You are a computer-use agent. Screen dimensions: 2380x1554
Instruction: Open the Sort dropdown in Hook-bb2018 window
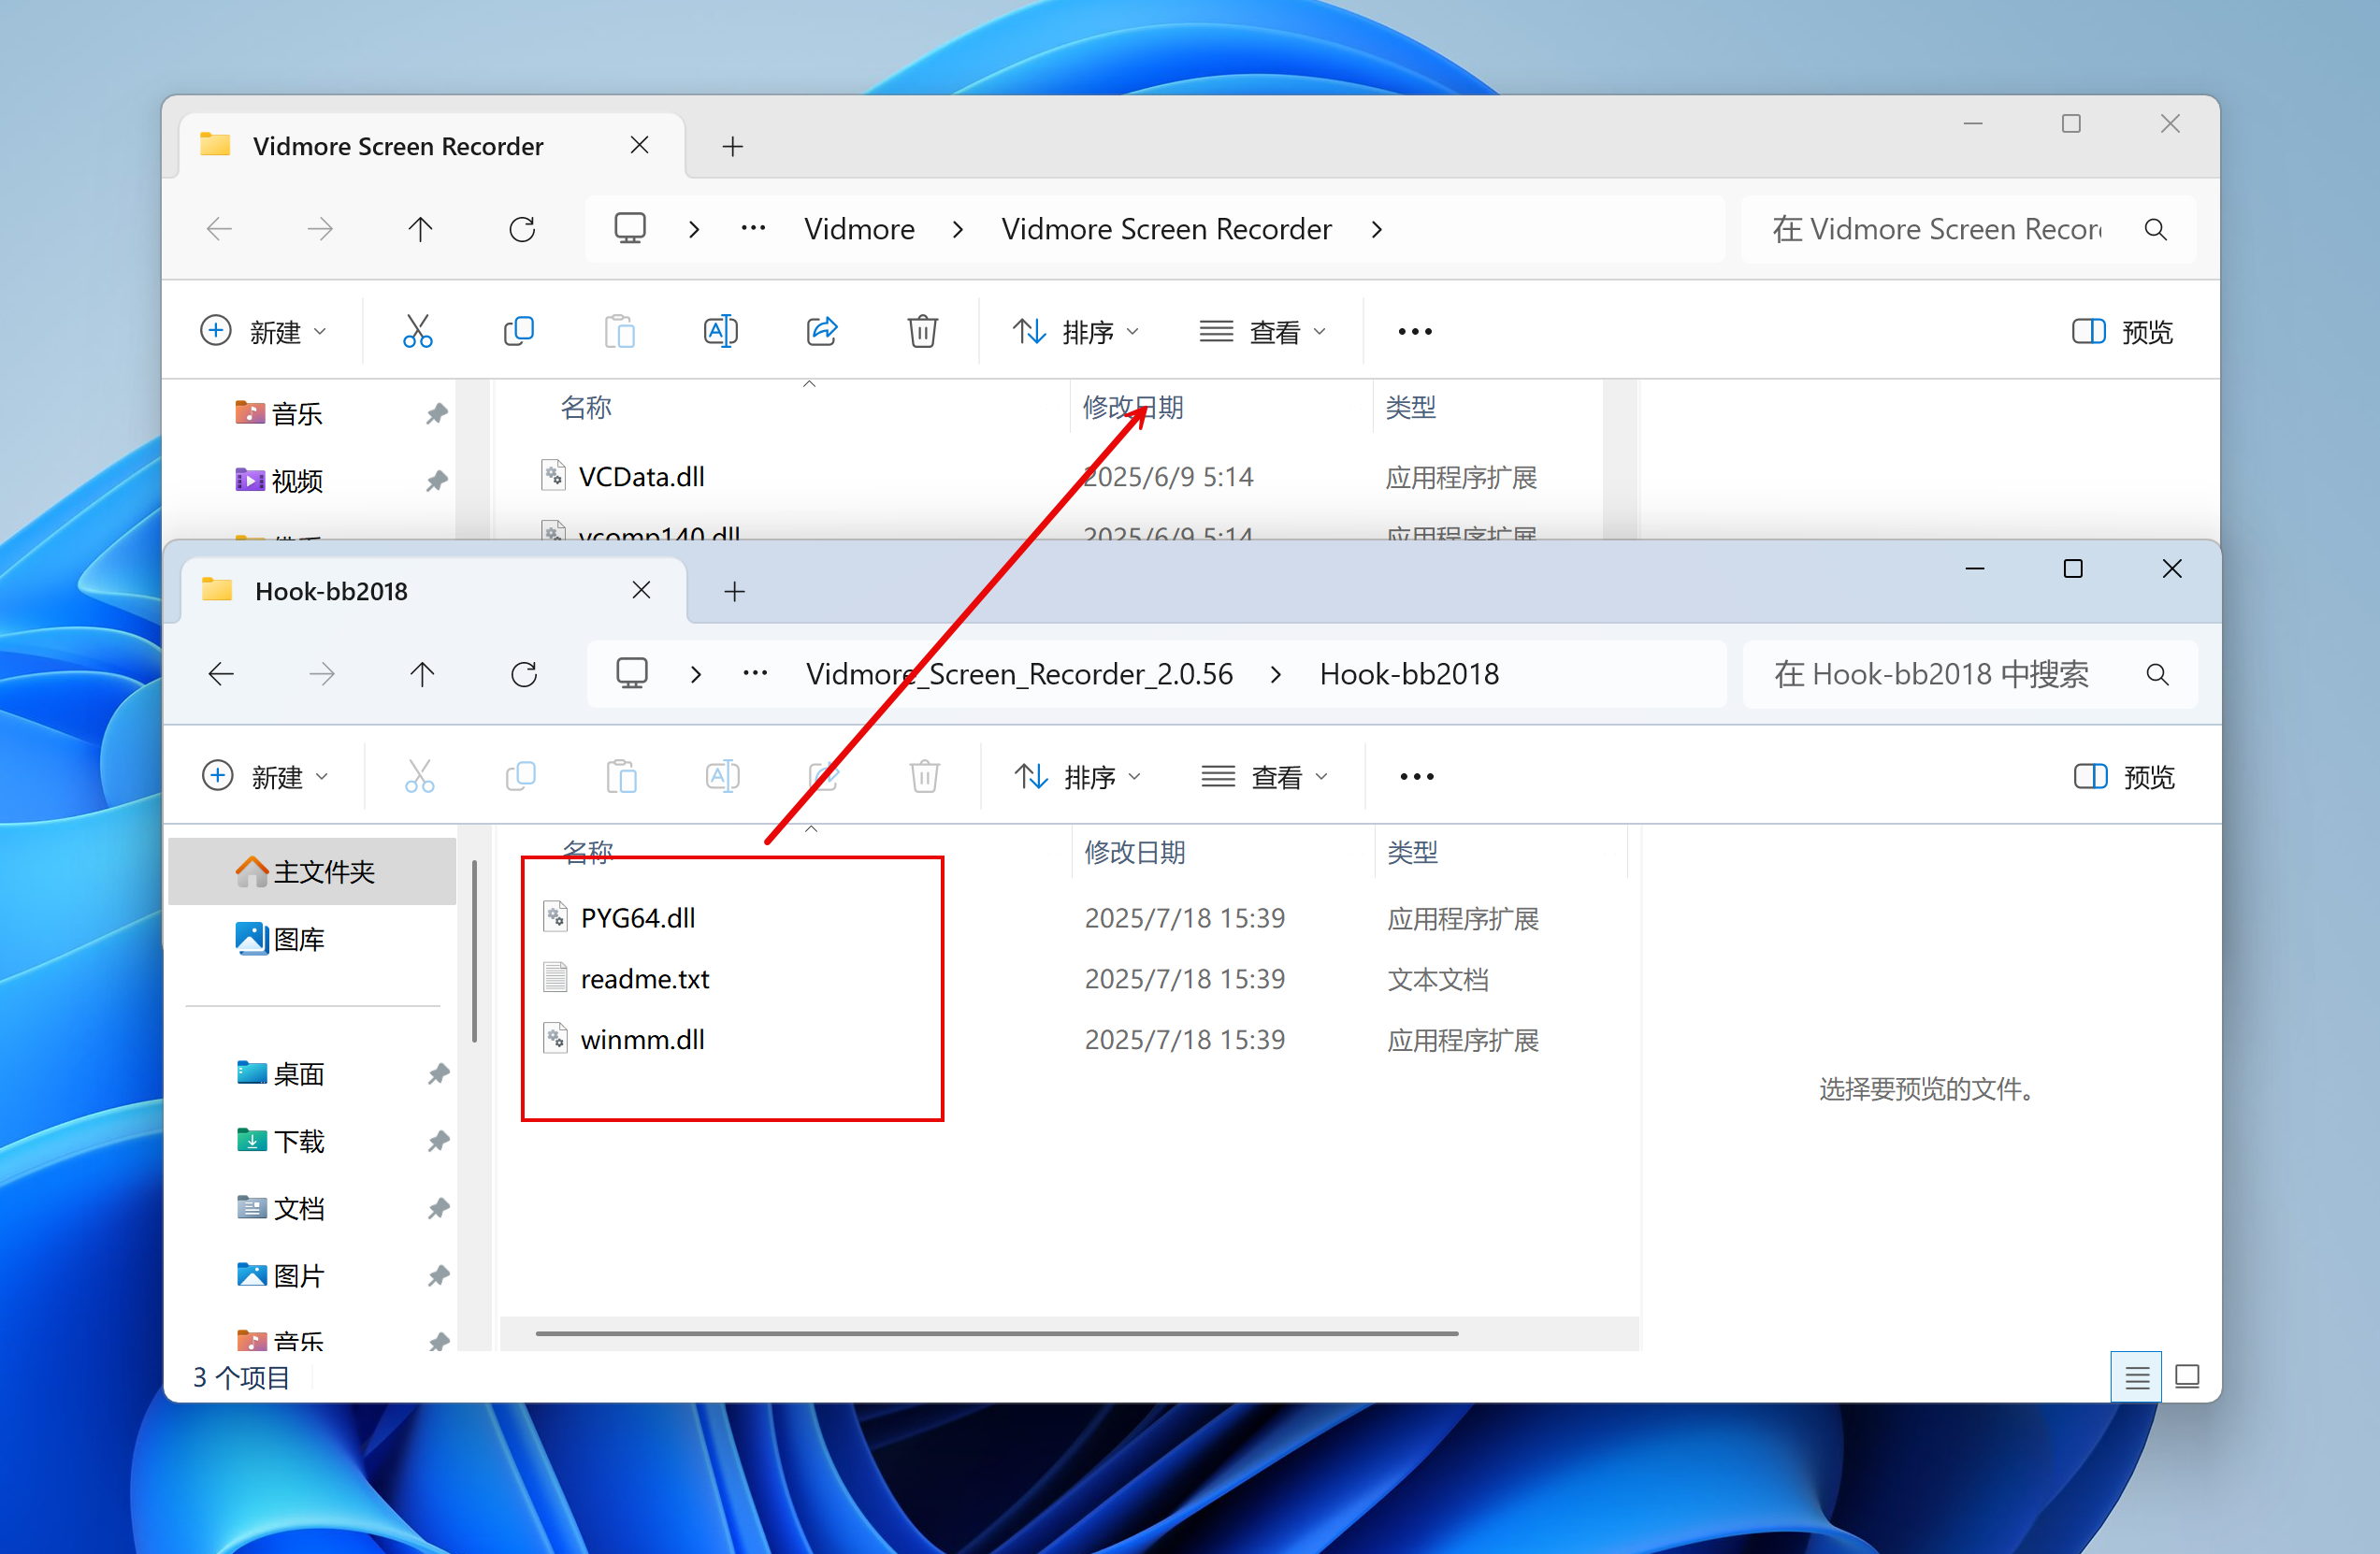(x=1077, y=777)
